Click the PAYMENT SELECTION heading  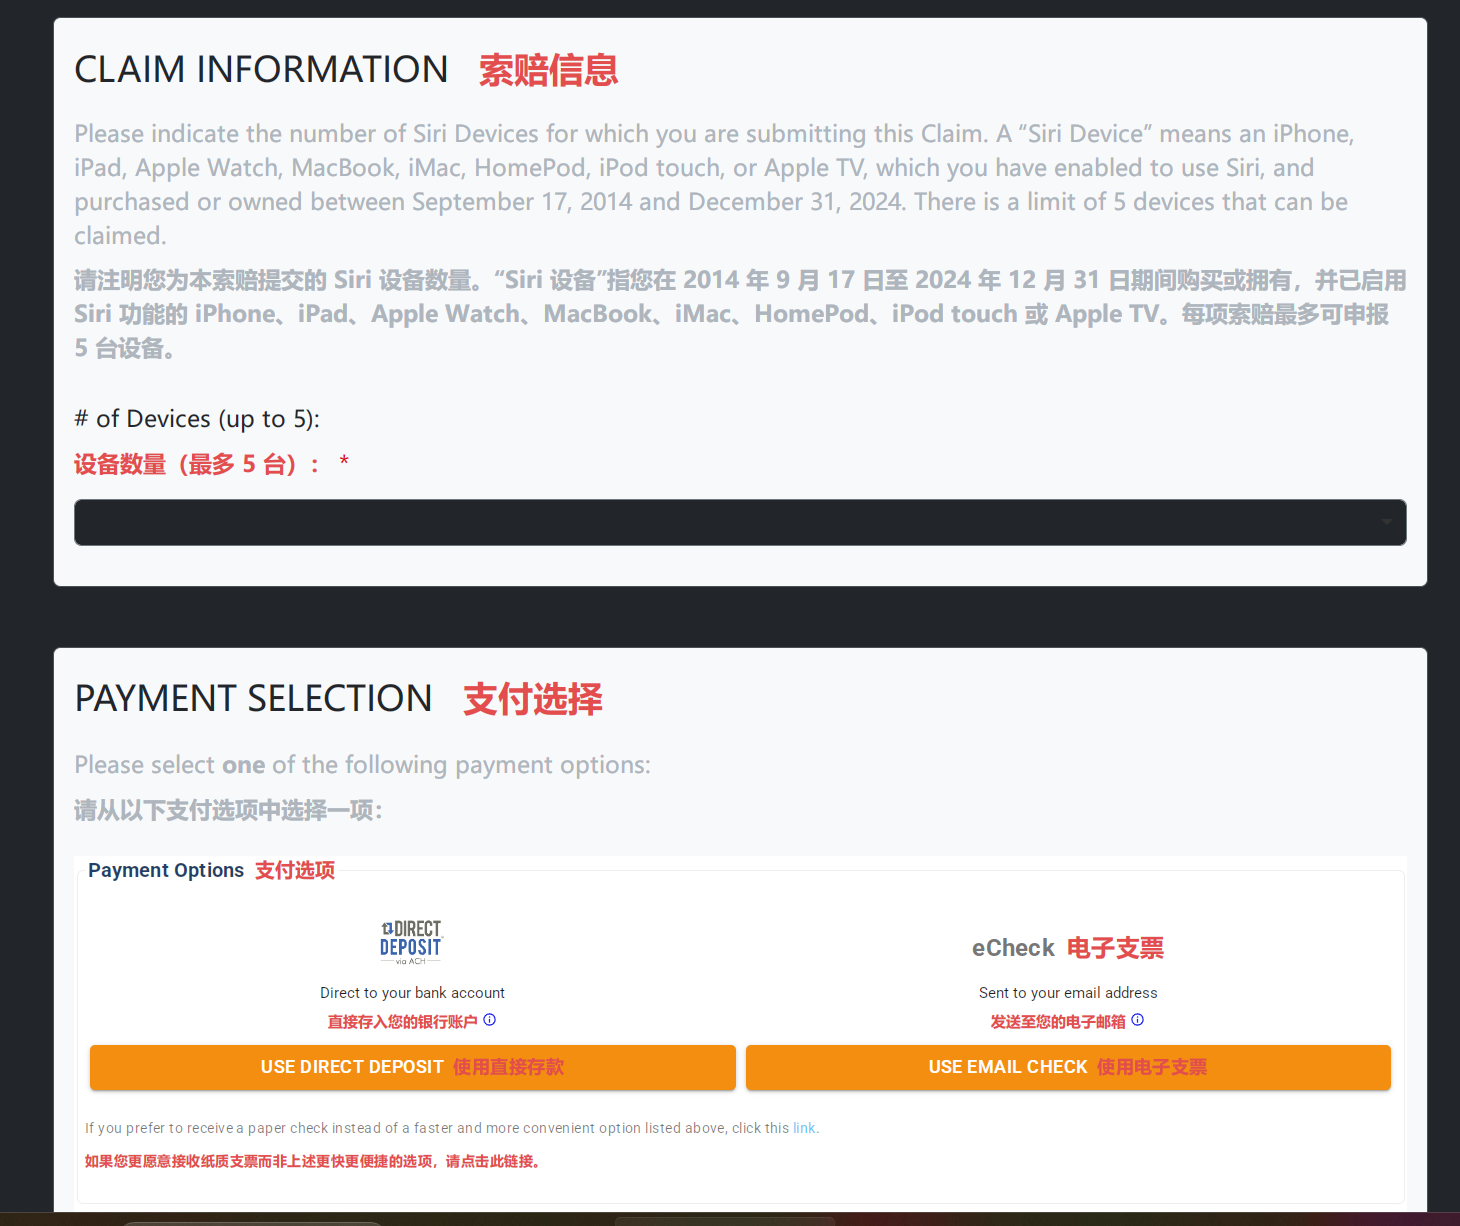tap(253, 699)
